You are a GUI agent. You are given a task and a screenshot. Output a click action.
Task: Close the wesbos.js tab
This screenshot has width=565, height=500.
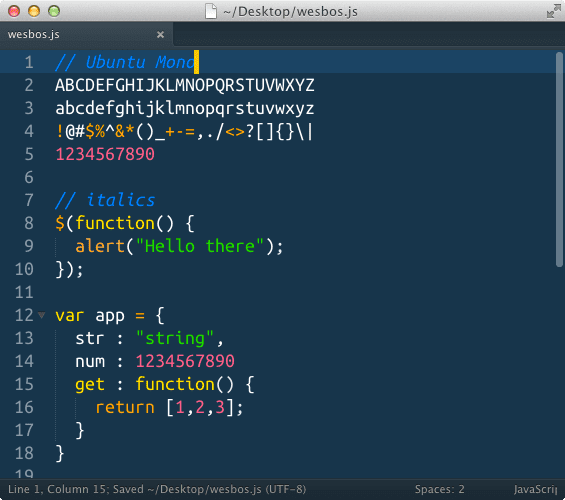click(x=160, y=35)
